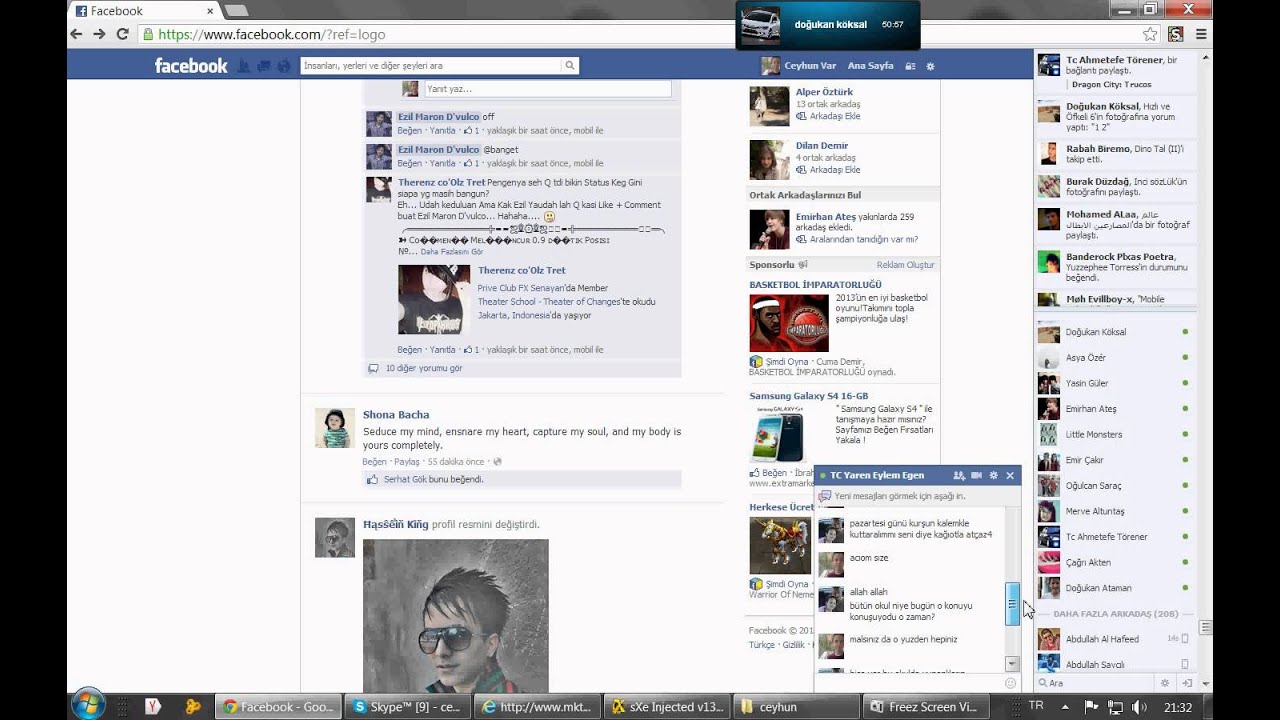Bookmark this page with the star

point(1150,34)
